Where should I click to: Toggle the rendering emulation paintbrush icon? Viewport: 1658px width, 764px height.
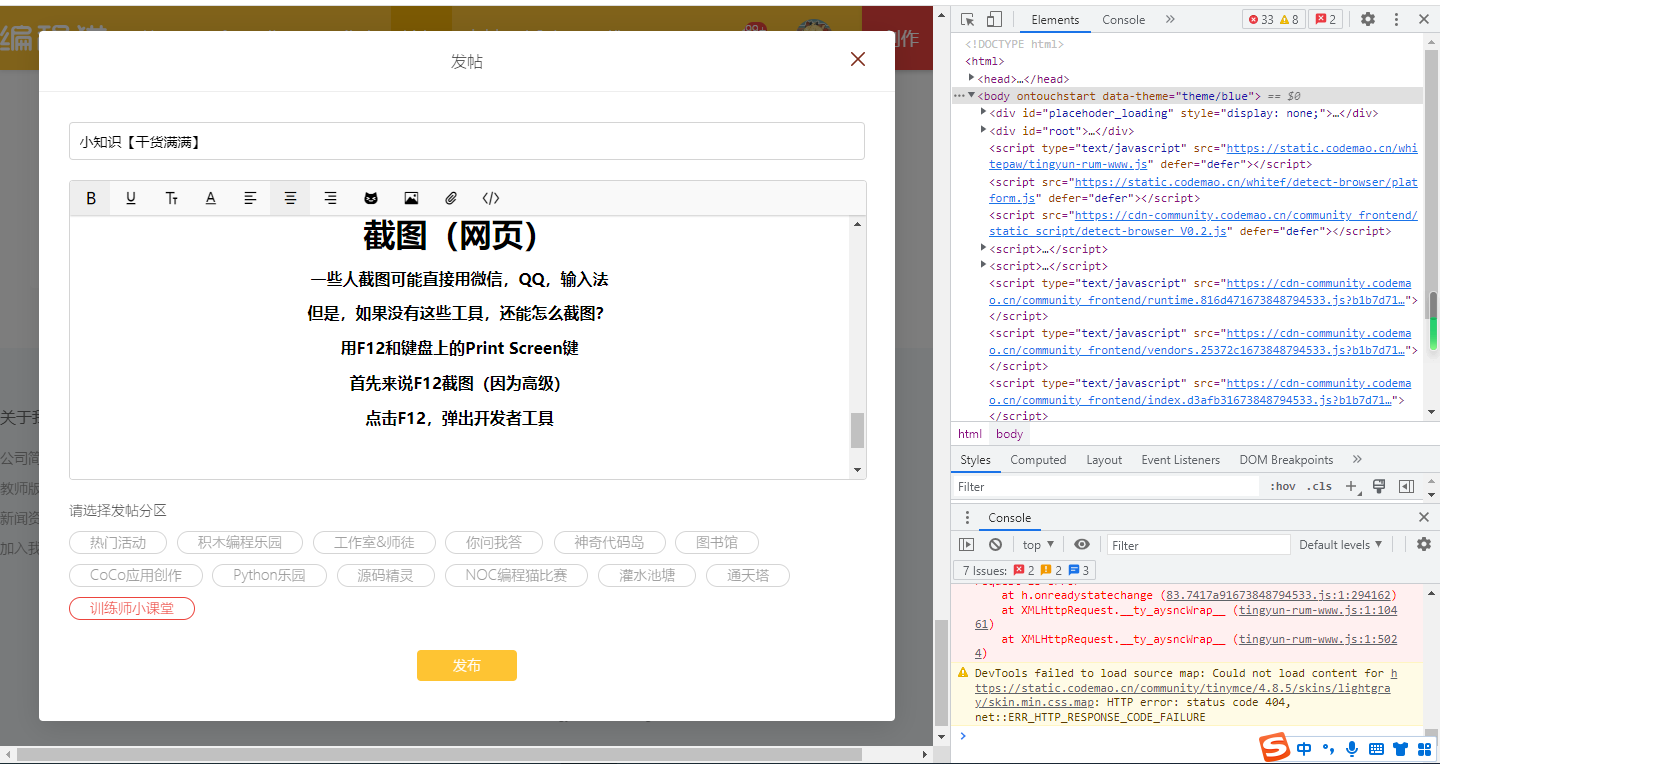1379,487
